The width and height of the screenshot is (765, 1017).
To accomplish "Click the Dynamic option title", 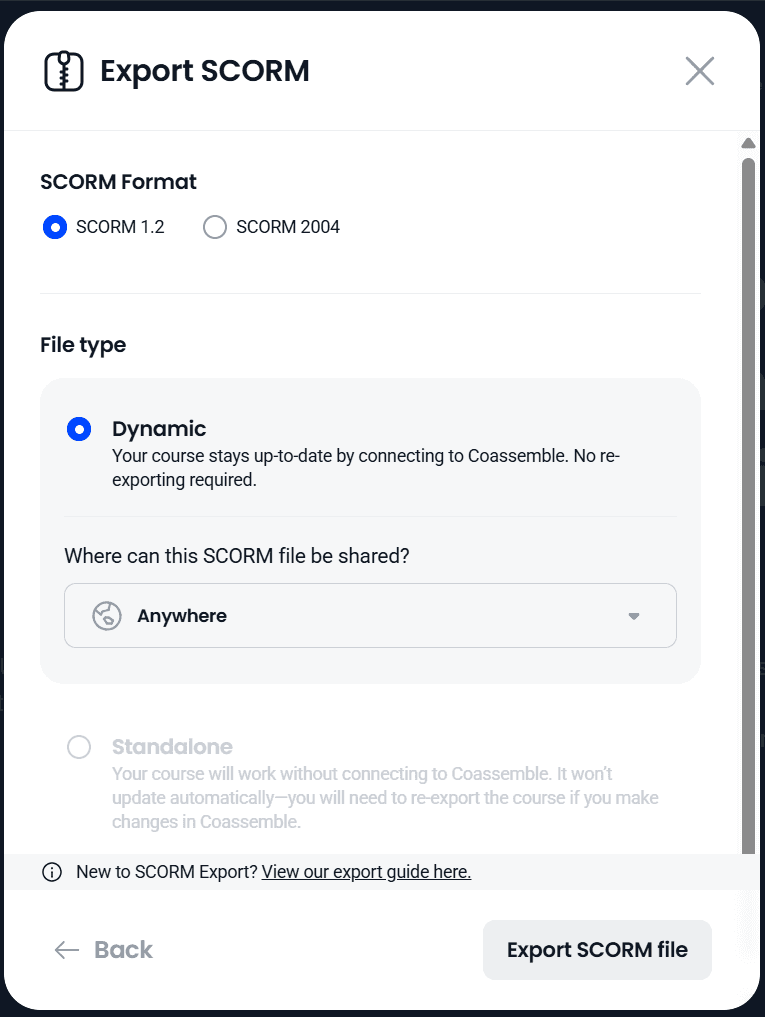I will click(x=159, y=429).
